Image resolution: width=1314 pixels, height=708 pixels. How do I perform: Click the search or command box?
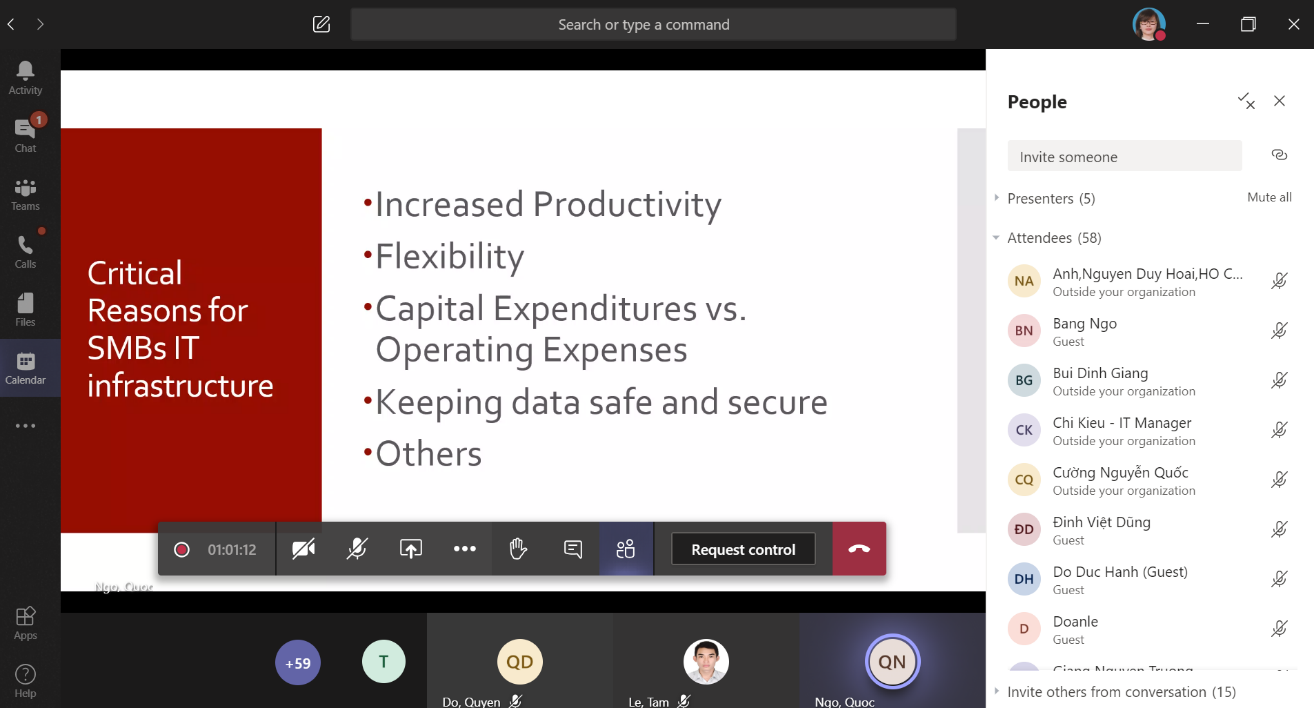point(653,24)
